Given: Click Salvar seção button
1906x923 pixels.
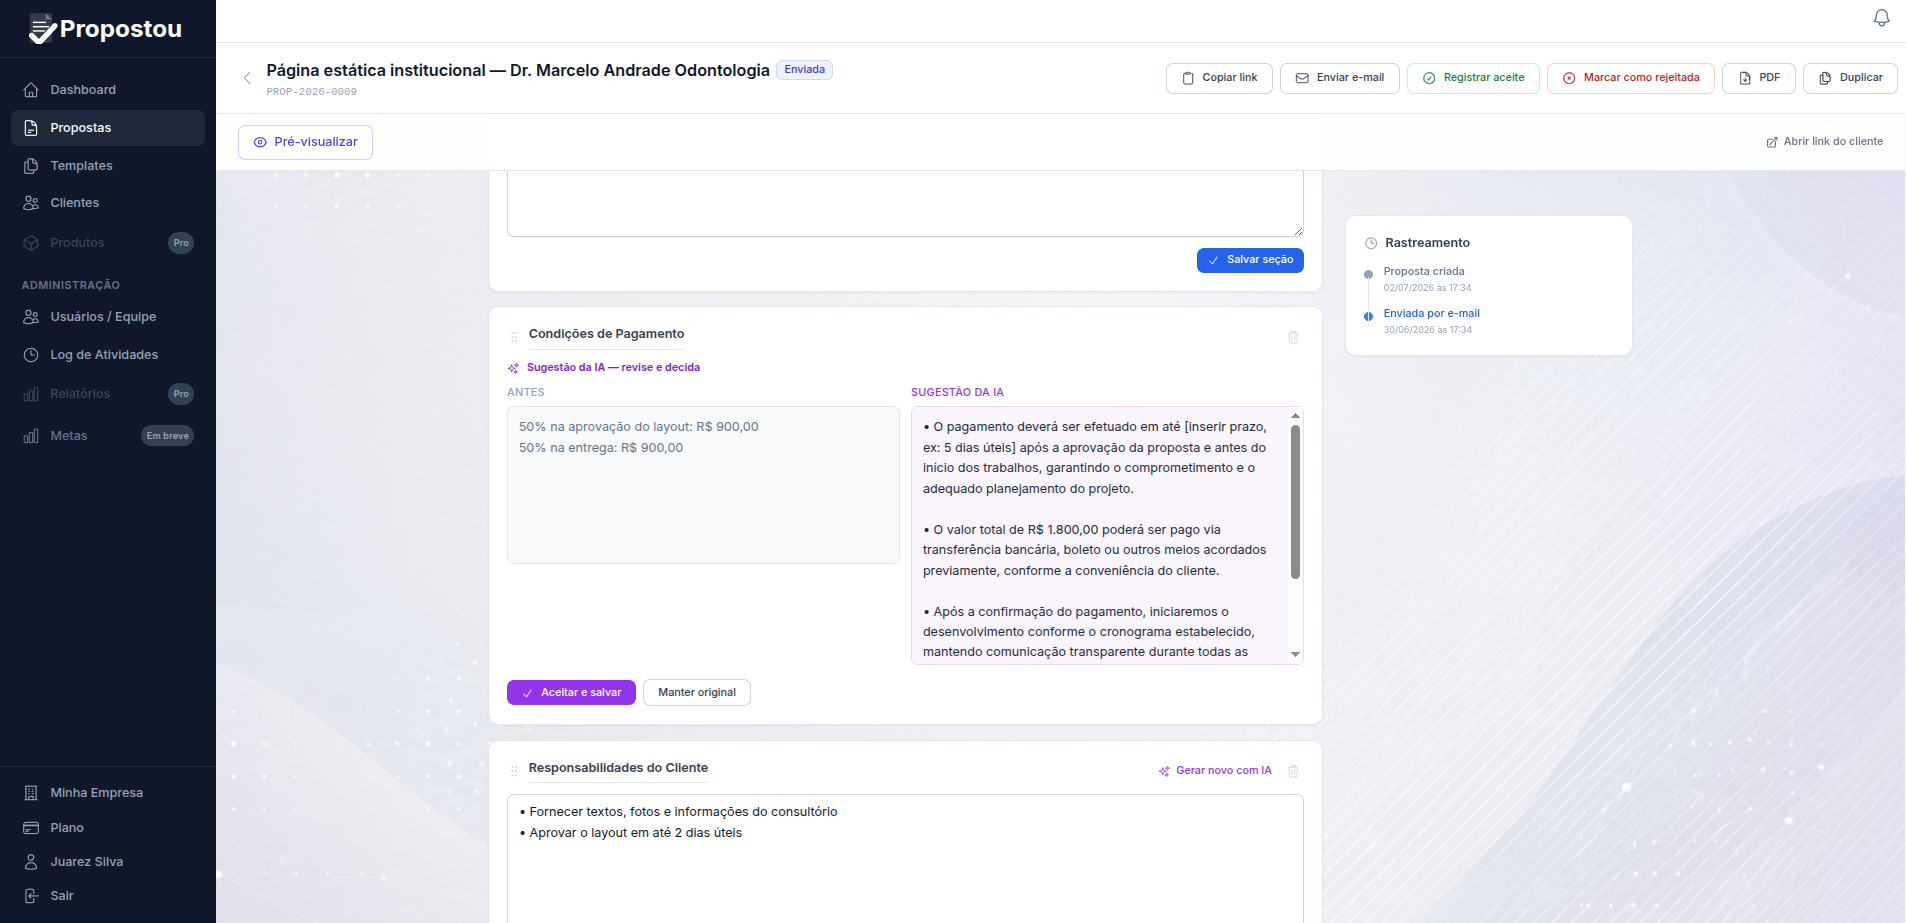Looking at the screenshot, I should click(x=1250, y=260).
